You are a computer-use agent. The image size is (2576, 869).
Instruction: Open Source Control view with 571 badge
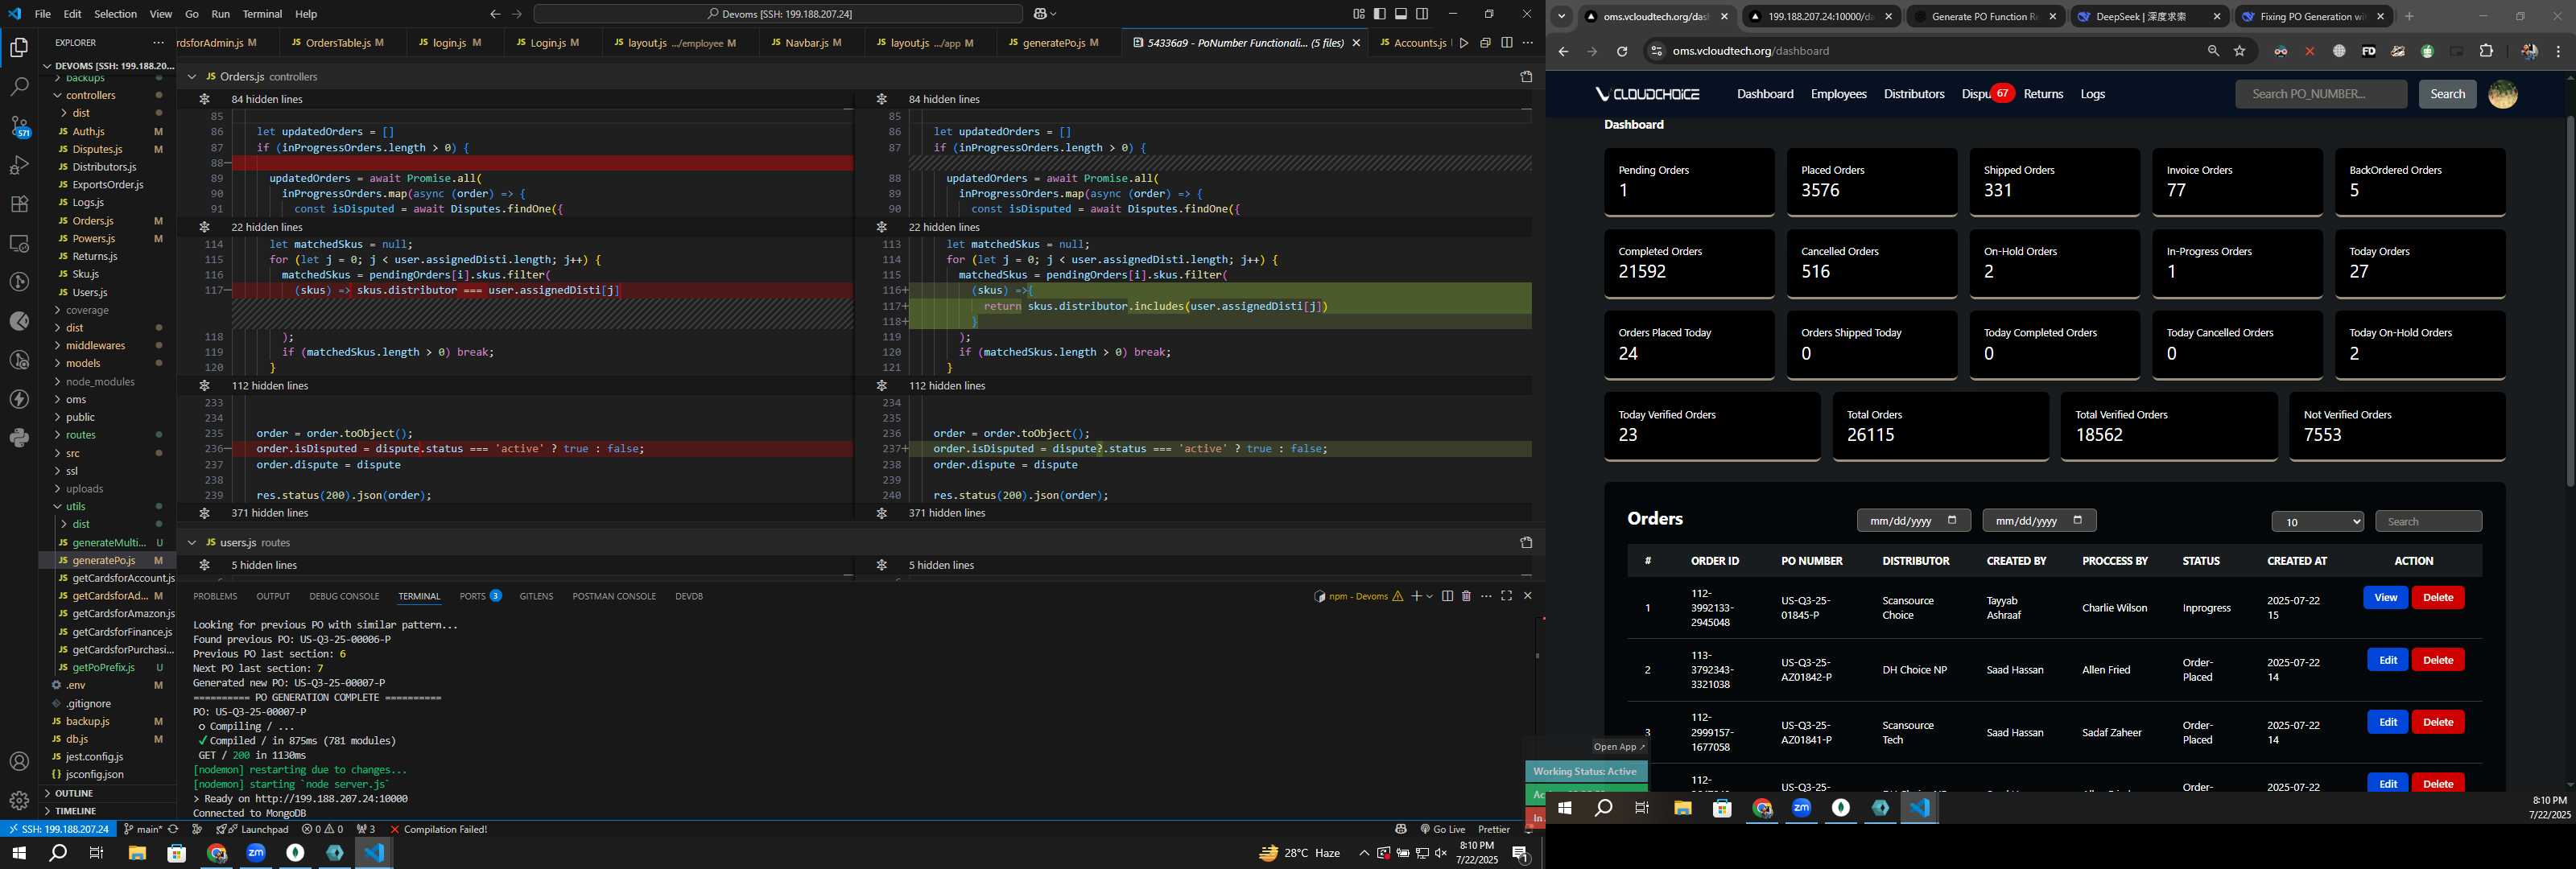19,126
